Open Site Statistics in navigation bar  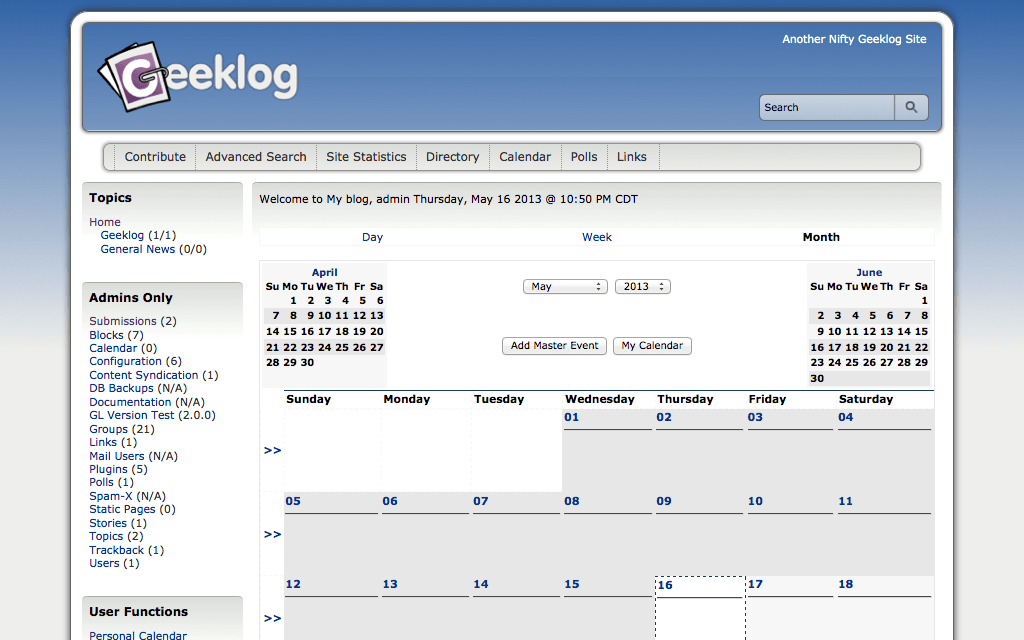[366, 157]
